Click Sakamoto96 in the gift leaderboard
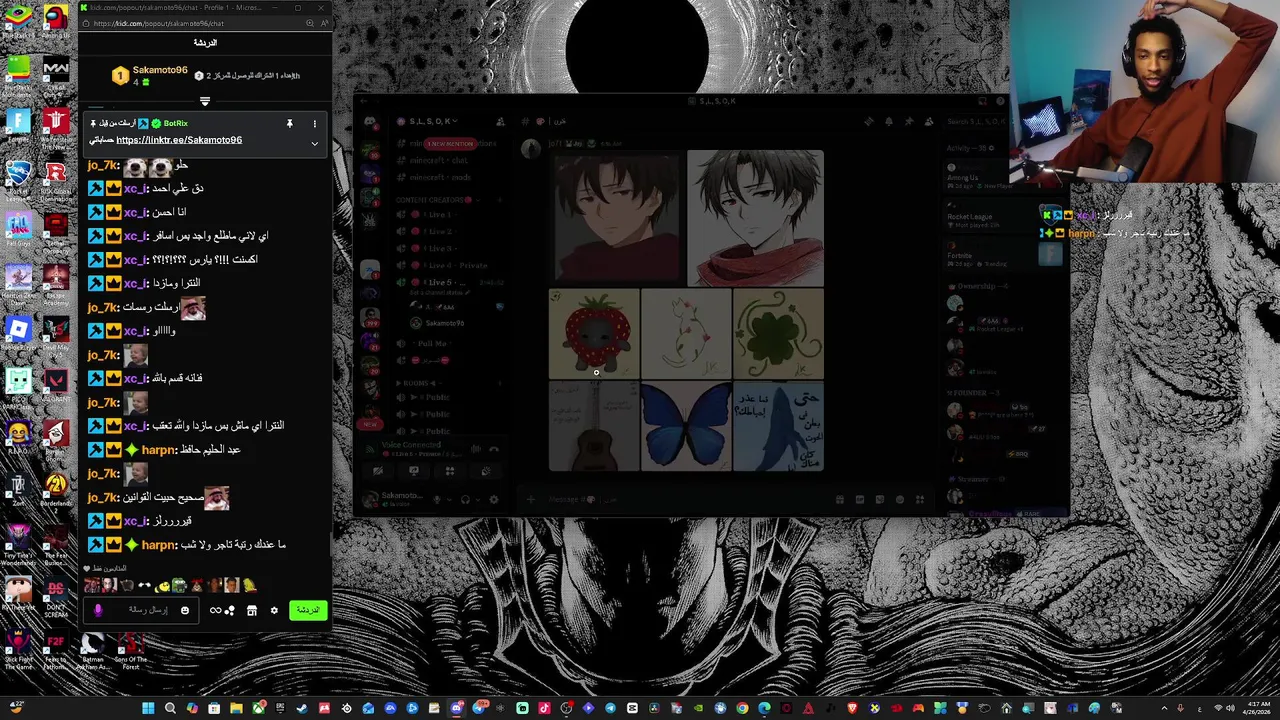The width and height of the screenshot is (1280, 720). pyautogui.click(x=160, y=70)
